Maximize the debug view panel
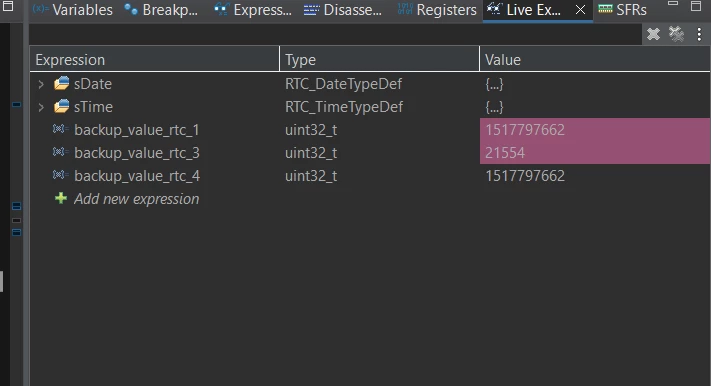Image resolution: width=711 pixels, height=386 pixels. tap(696, 6)
